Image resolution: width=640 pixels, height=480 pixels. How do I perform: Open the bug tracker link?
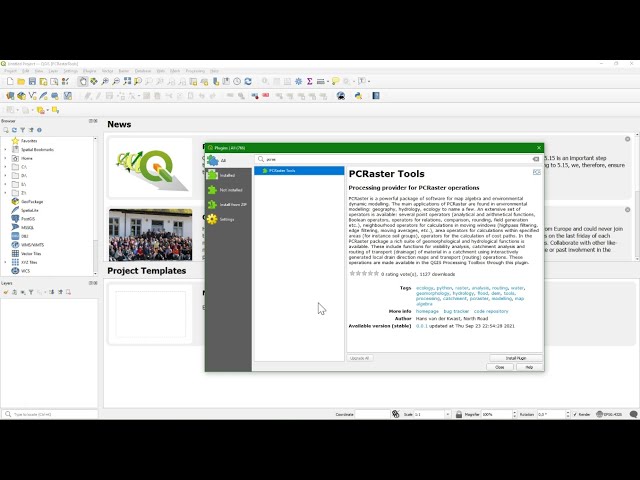(456, 311)
